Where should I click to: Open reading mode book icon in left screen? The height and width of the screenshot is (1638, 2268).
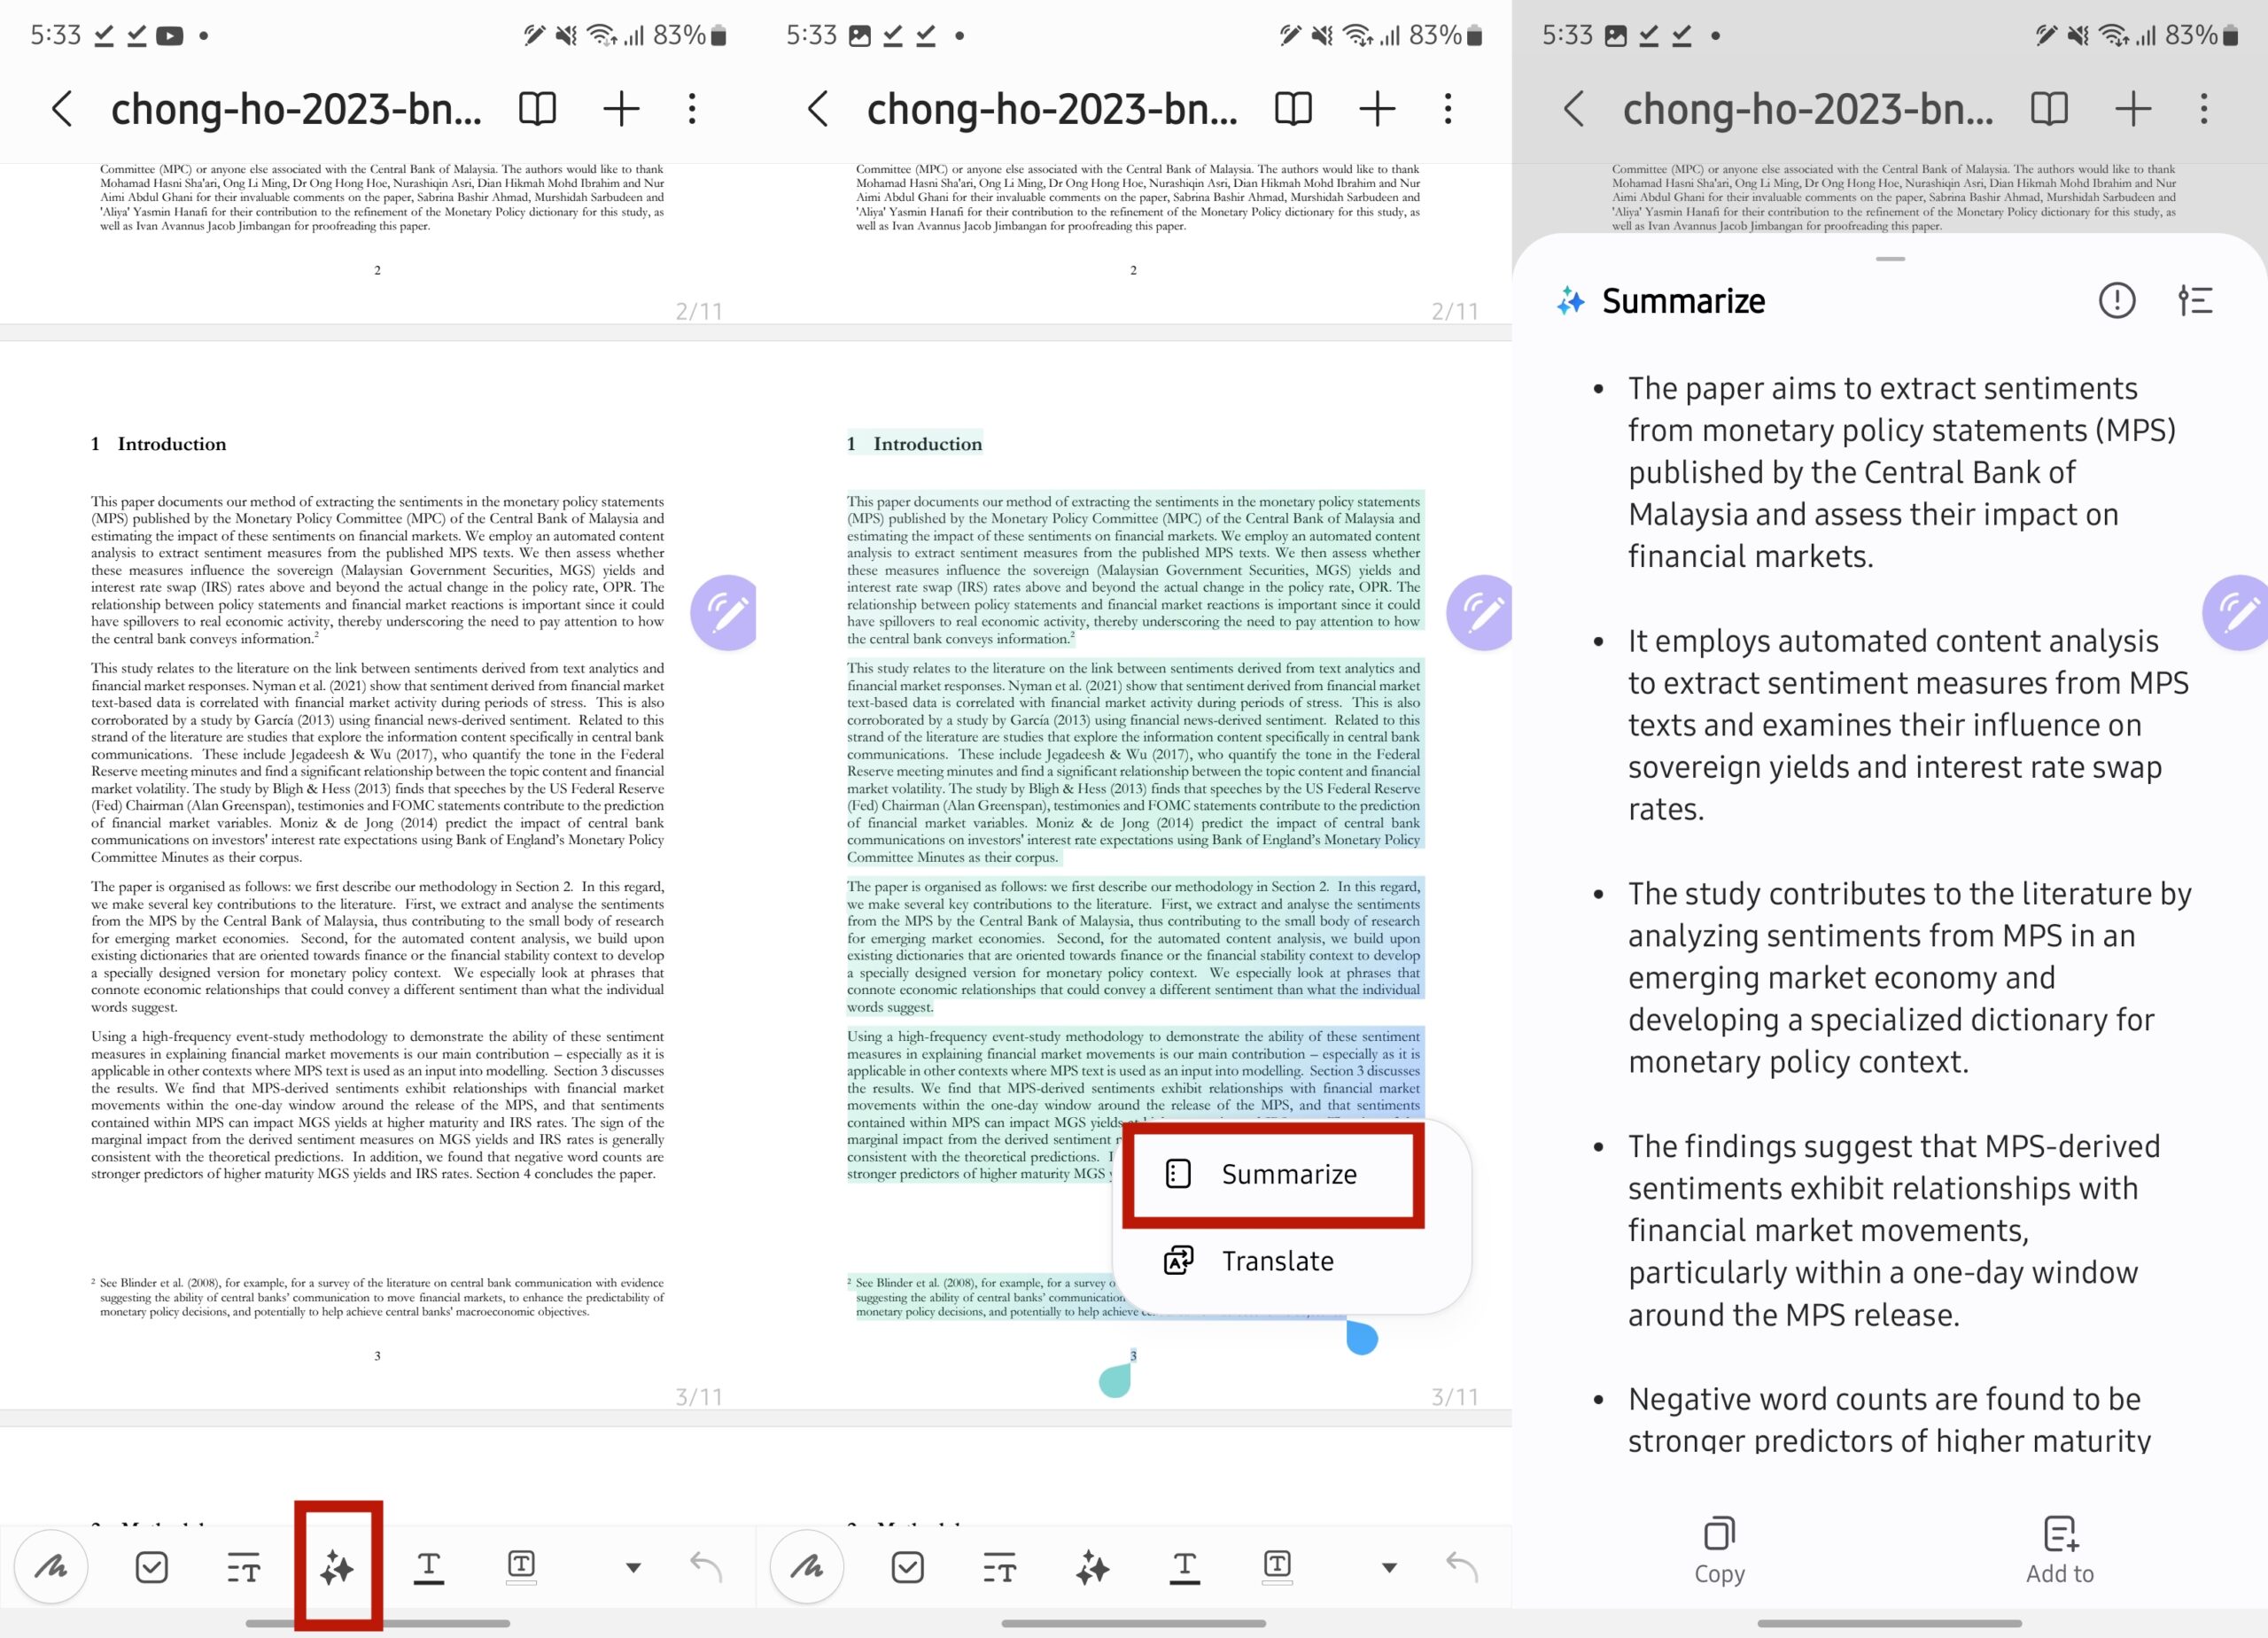point(537,108)
